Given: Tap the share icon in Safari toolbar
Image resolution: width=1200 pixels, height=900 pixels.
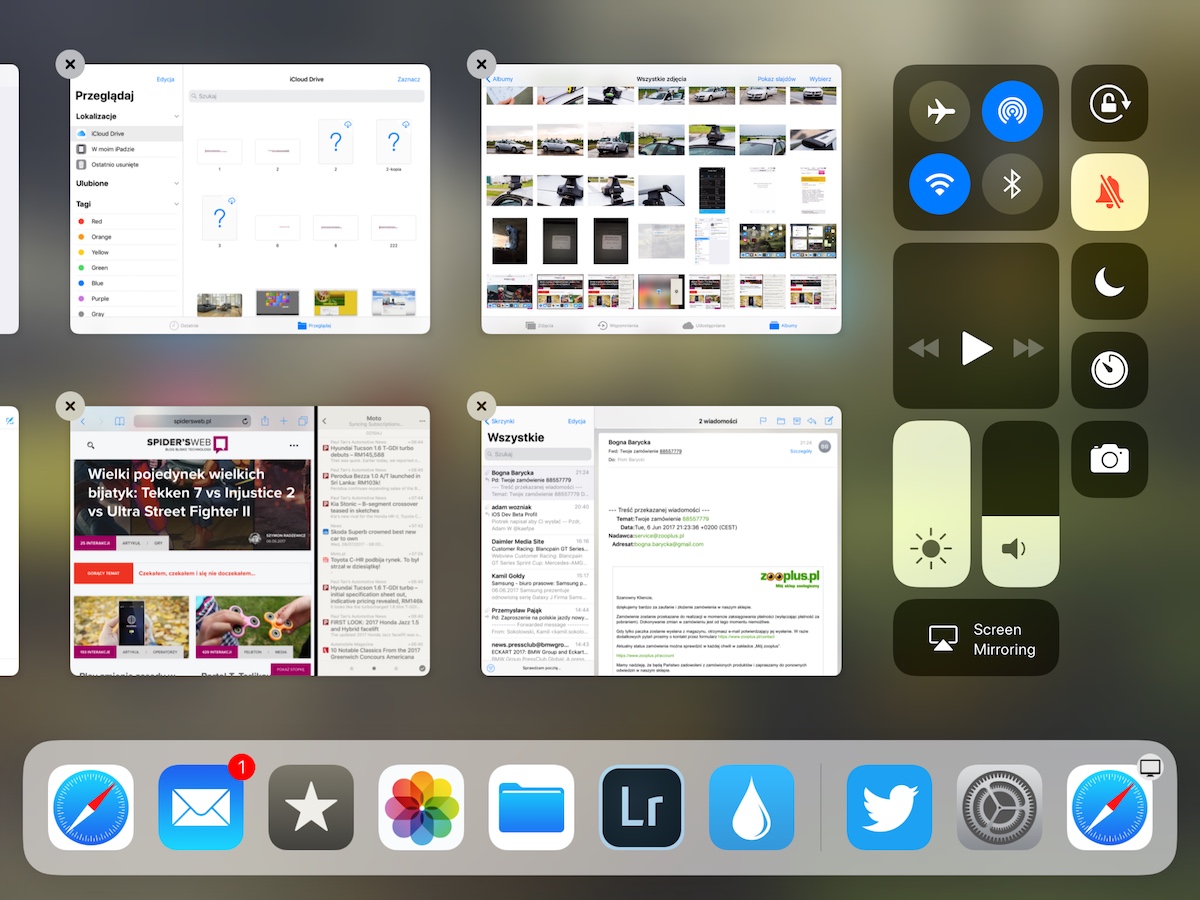Looking at the screenshot, I should point(266,421).
